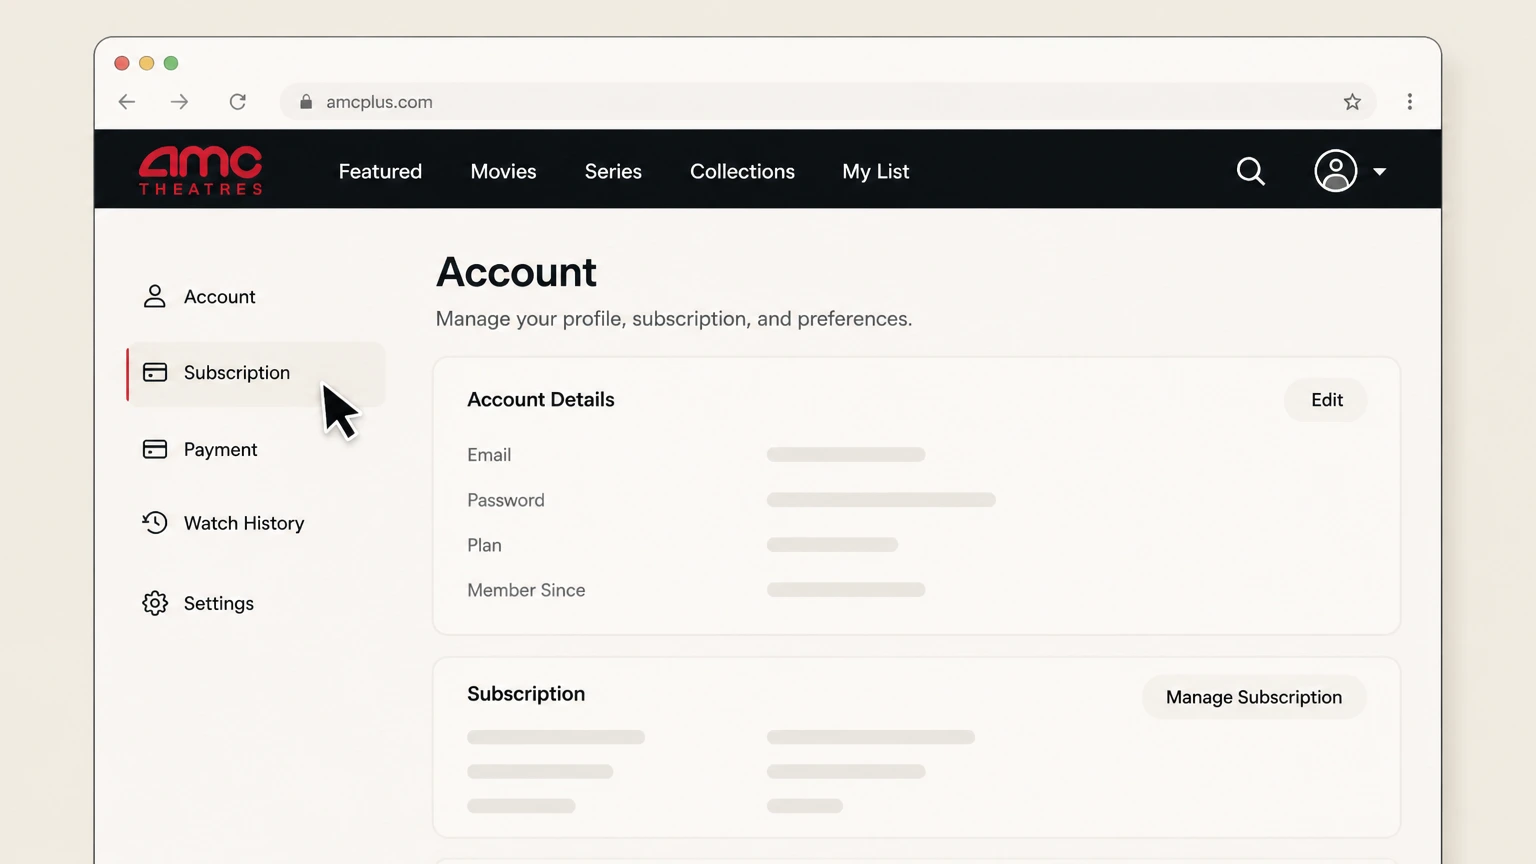
Task: Click the padlock site security icon
Action: coord(306,102)
